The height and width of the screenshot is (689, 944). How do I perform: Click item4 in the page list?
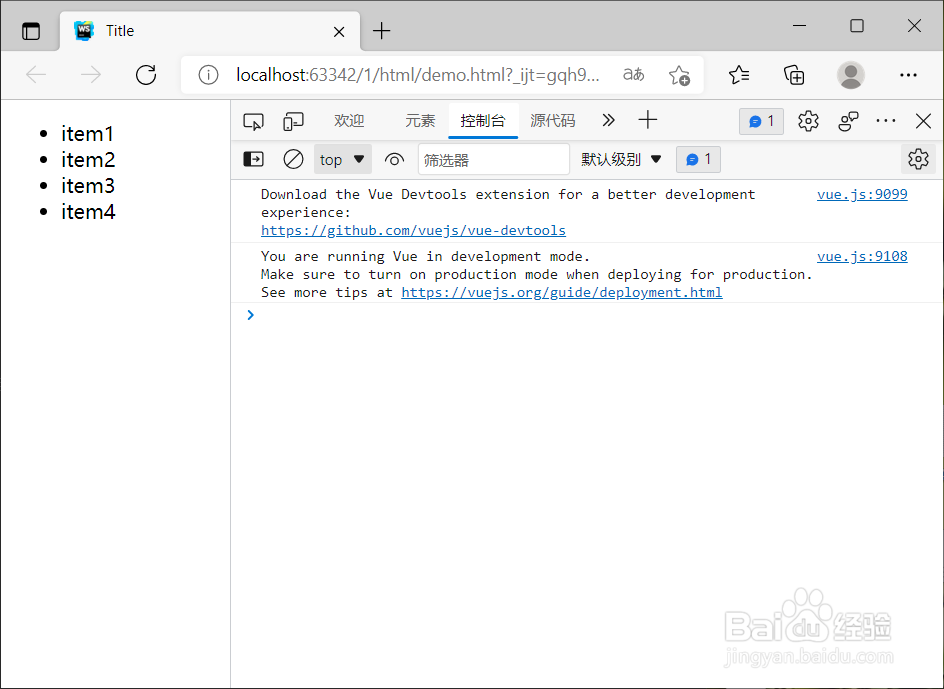[x=88, y=212]
